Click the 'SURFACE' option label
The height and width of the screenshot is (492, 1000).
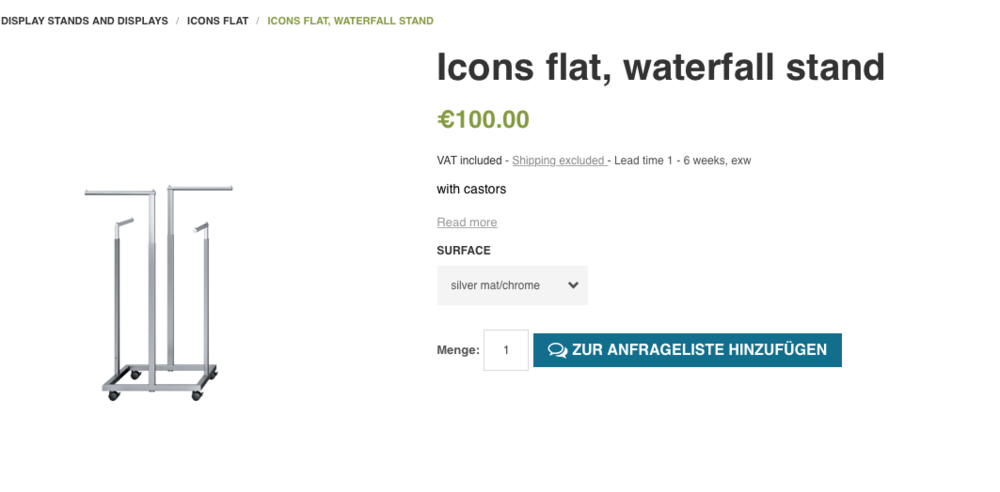pos(464,251)
